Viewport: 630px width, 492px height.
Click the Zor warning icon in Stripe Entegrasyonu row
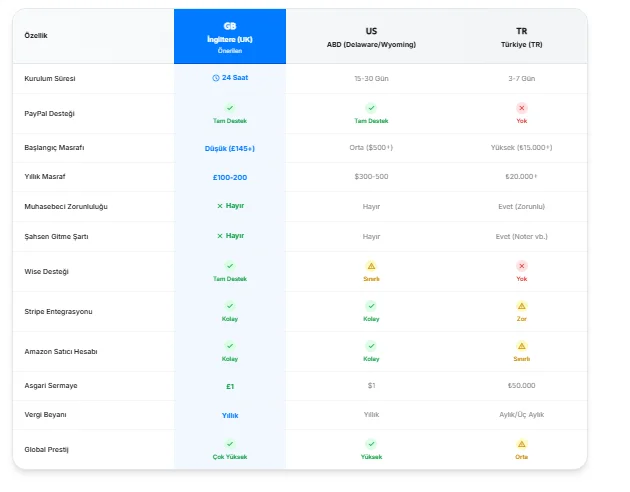[x=522, y=306]
